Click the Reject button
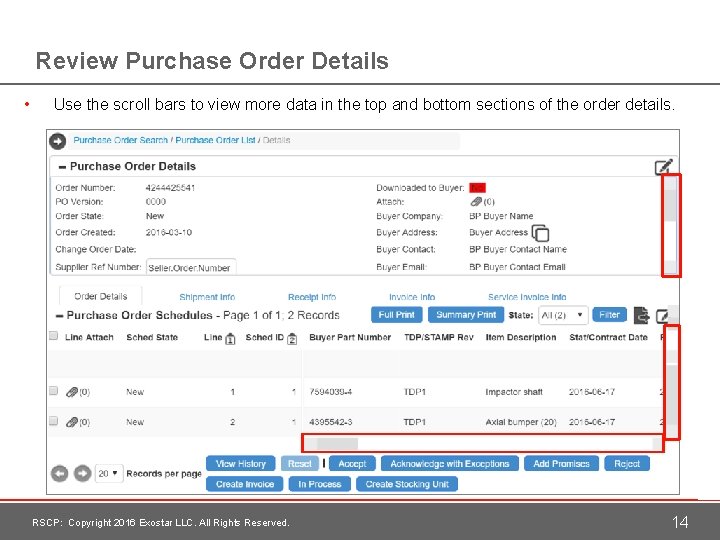 click(x=627, y=464)
